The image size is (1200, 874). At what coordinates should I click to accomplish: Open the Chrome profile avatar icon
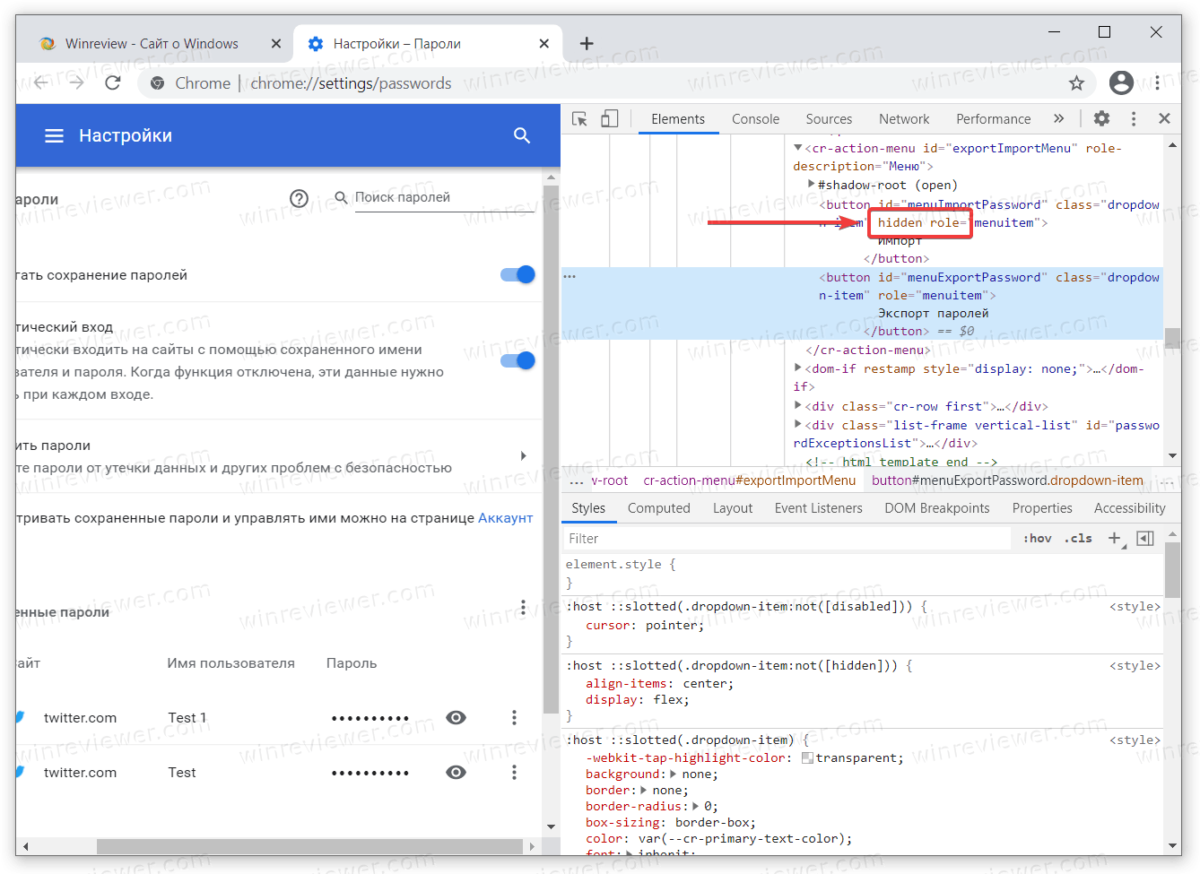pyautogui.click(x=1122, y=83)
